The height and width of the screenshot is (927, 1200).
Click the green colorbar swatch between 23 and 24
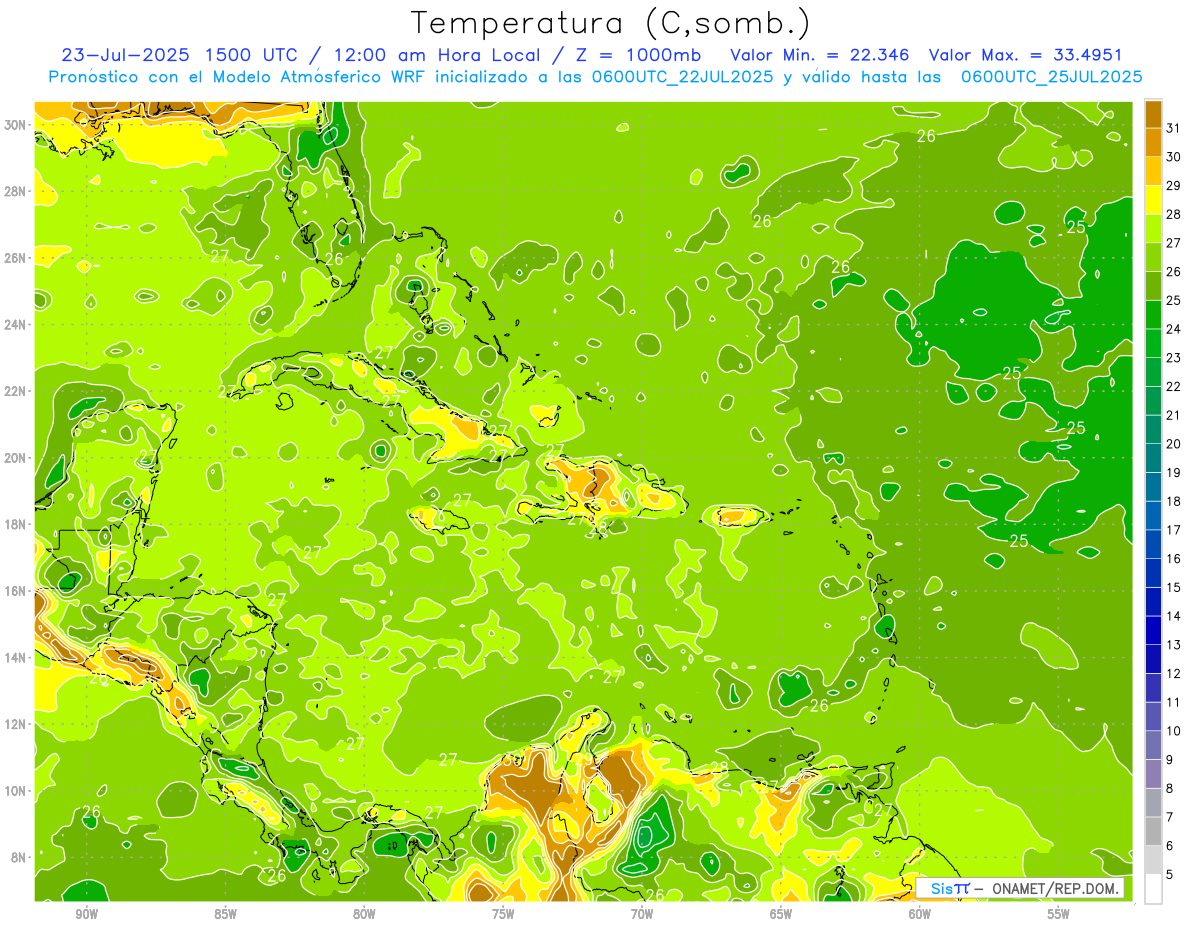[x=1153, y=343]
